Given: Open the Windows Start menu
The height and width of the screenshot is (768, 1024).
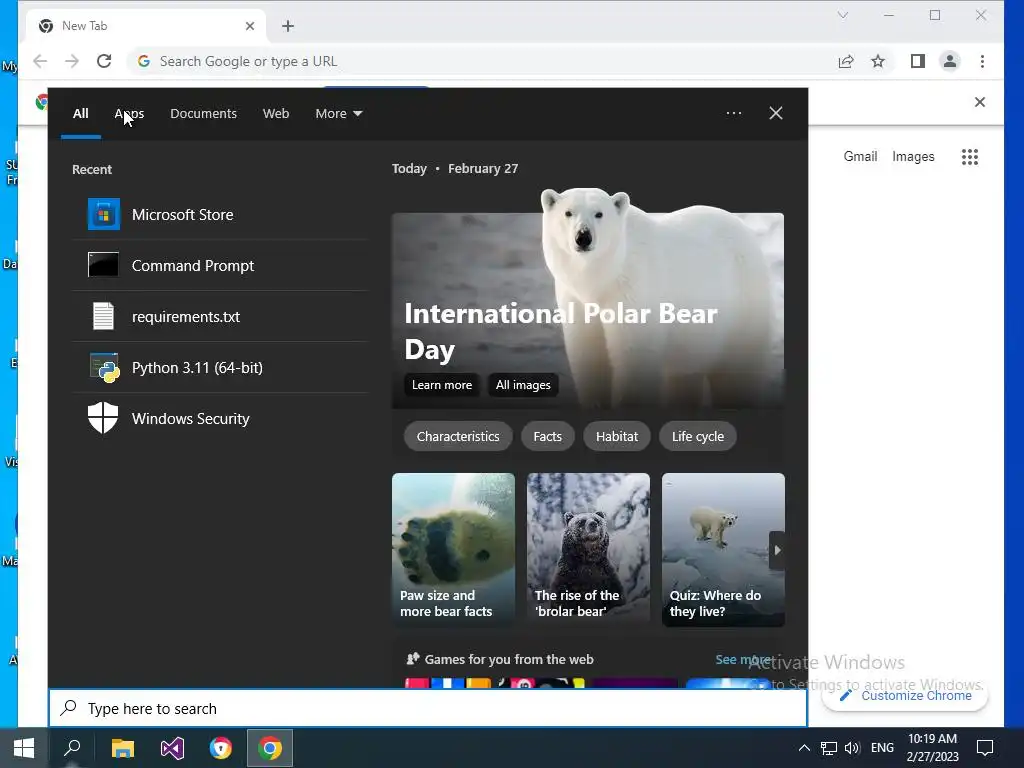Looking at the screenshot, I should pyautogui.click(x=24, y=748).
